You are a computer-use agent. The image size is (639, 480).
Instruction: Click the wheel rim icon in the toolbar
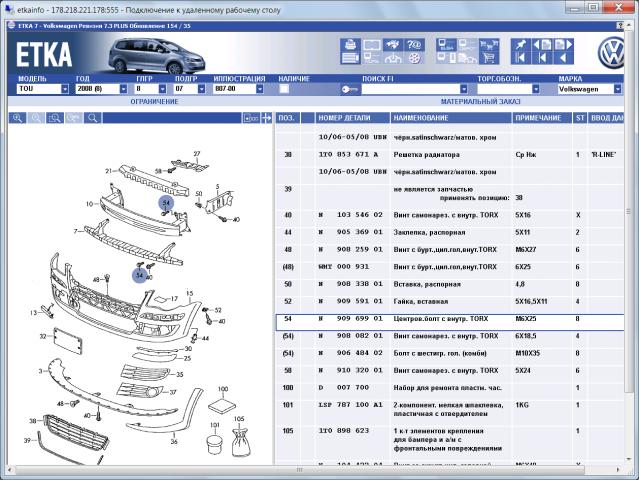(414, 58)
